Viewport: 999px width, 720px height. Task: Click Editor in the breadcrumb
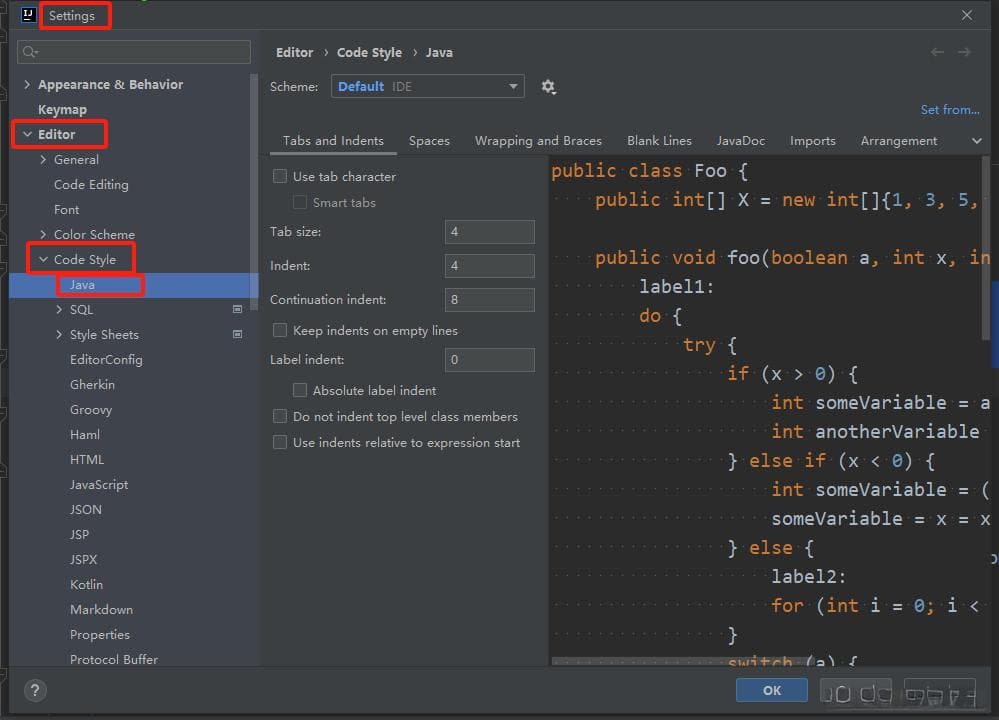294,52
